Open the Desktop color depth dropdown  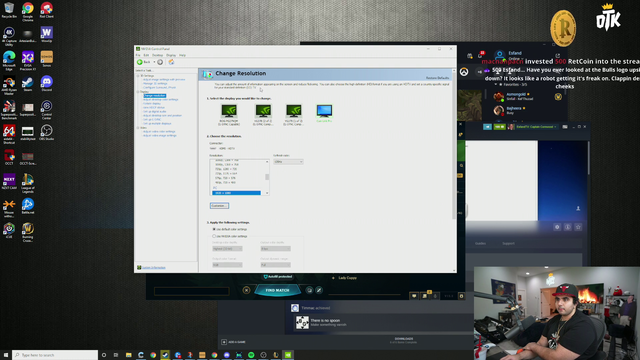click(227, 249)
